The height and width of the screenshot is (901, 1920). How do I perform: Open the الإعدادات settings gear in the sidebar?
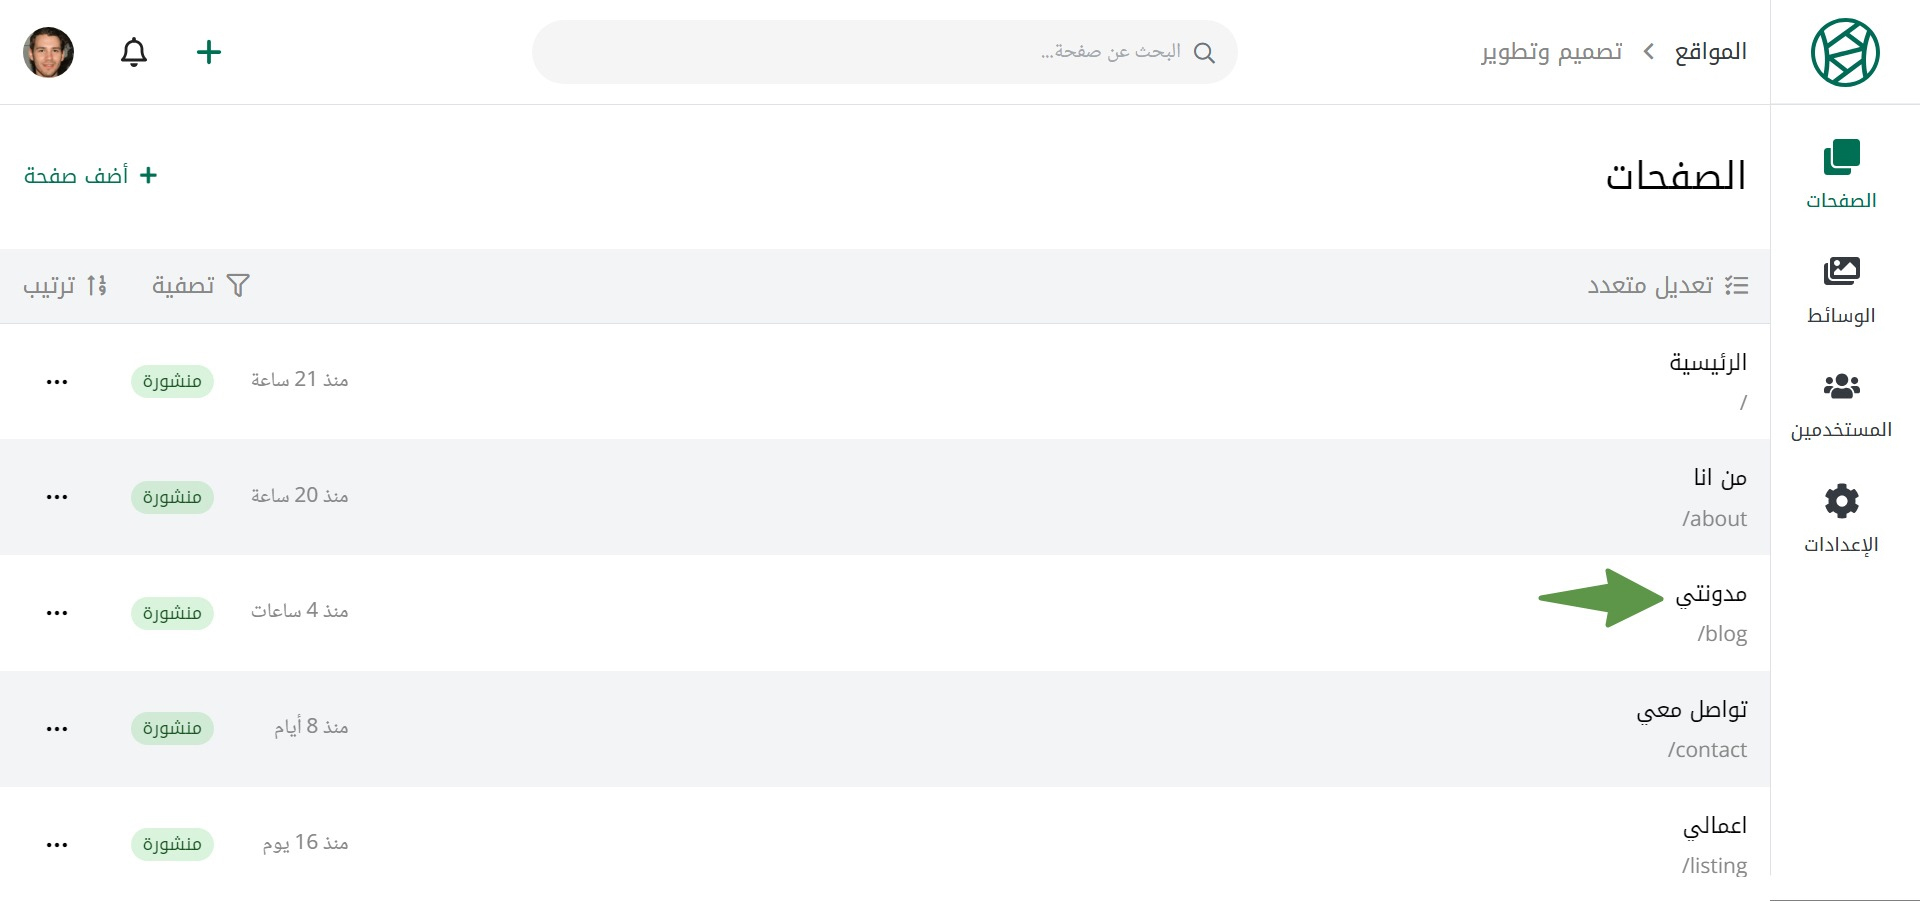(x=1841, y=519)
